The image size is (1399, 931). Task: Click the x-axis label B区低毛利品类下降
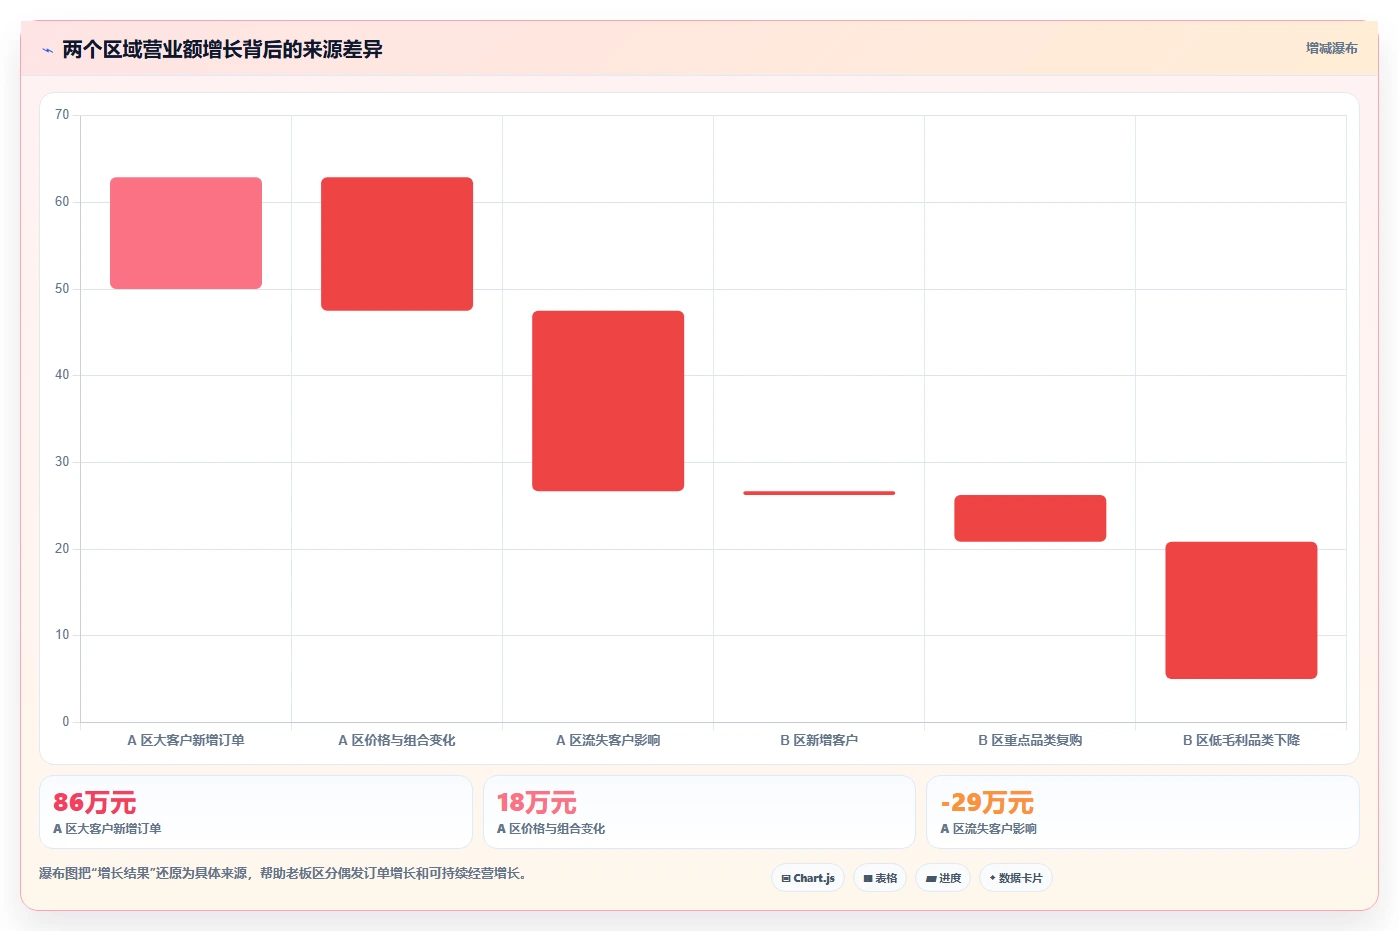1241,740
